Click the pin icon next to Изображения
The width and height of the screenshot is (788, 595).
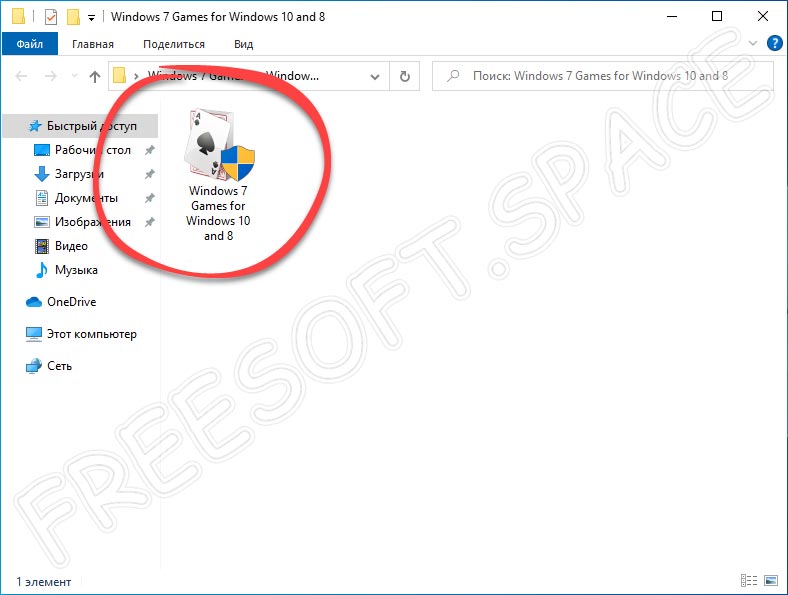point(150,222)
